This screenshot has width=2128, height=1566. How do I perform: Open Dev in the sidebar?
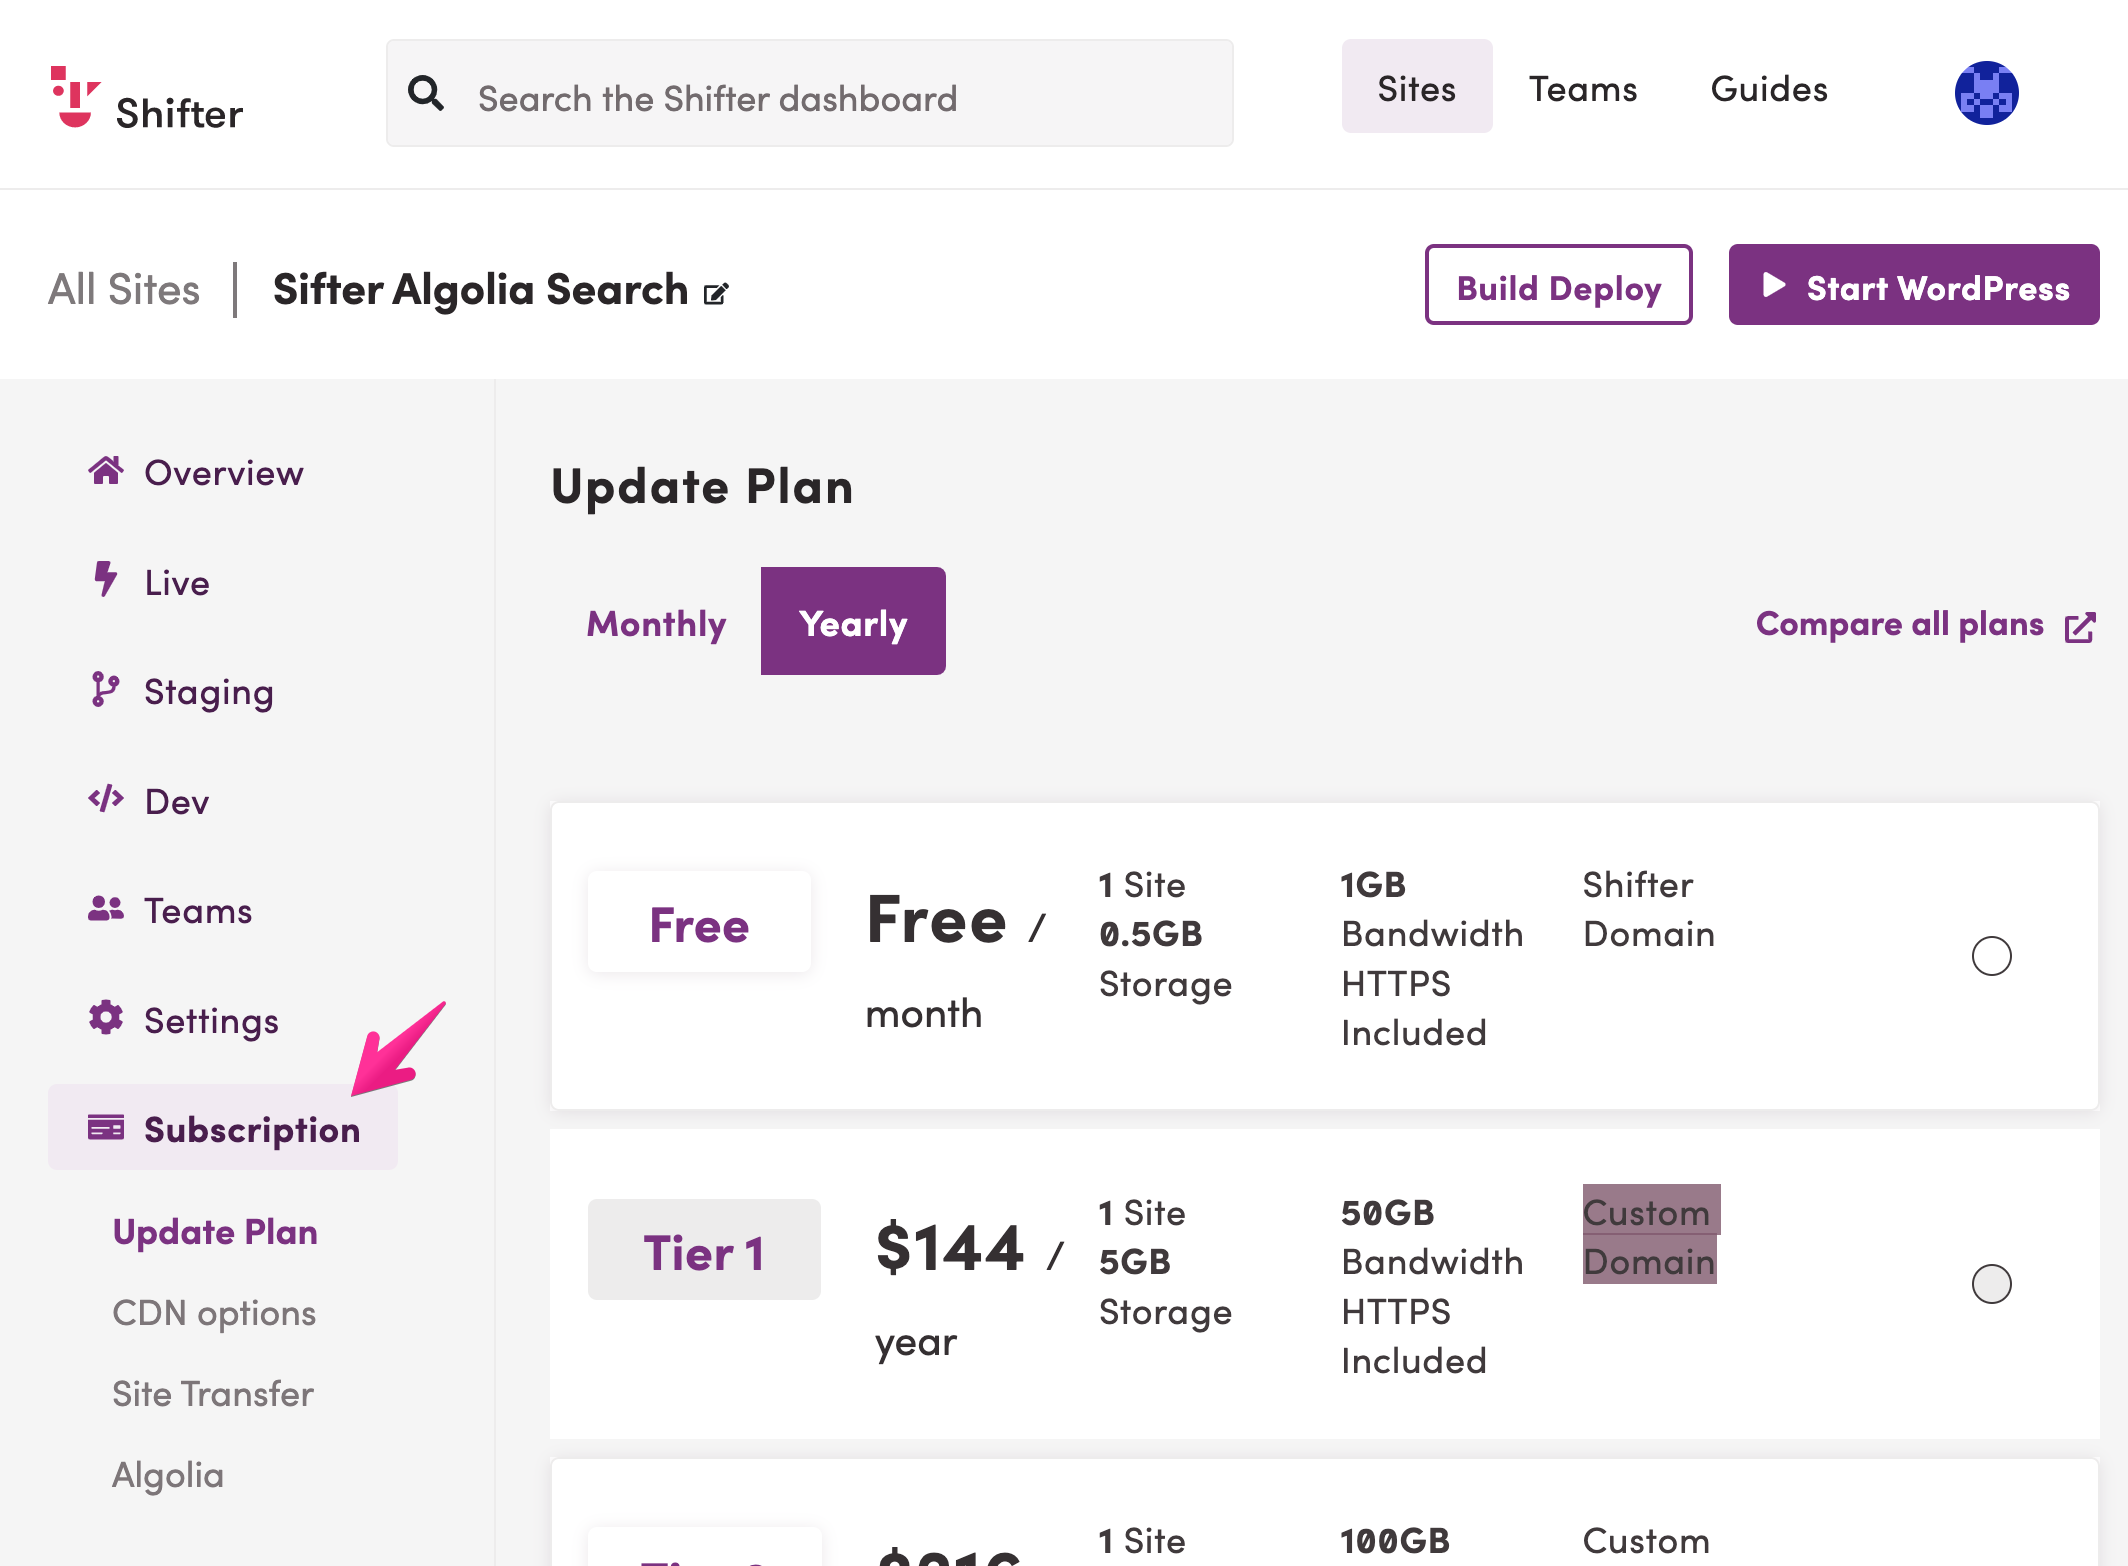coord(177,802)
